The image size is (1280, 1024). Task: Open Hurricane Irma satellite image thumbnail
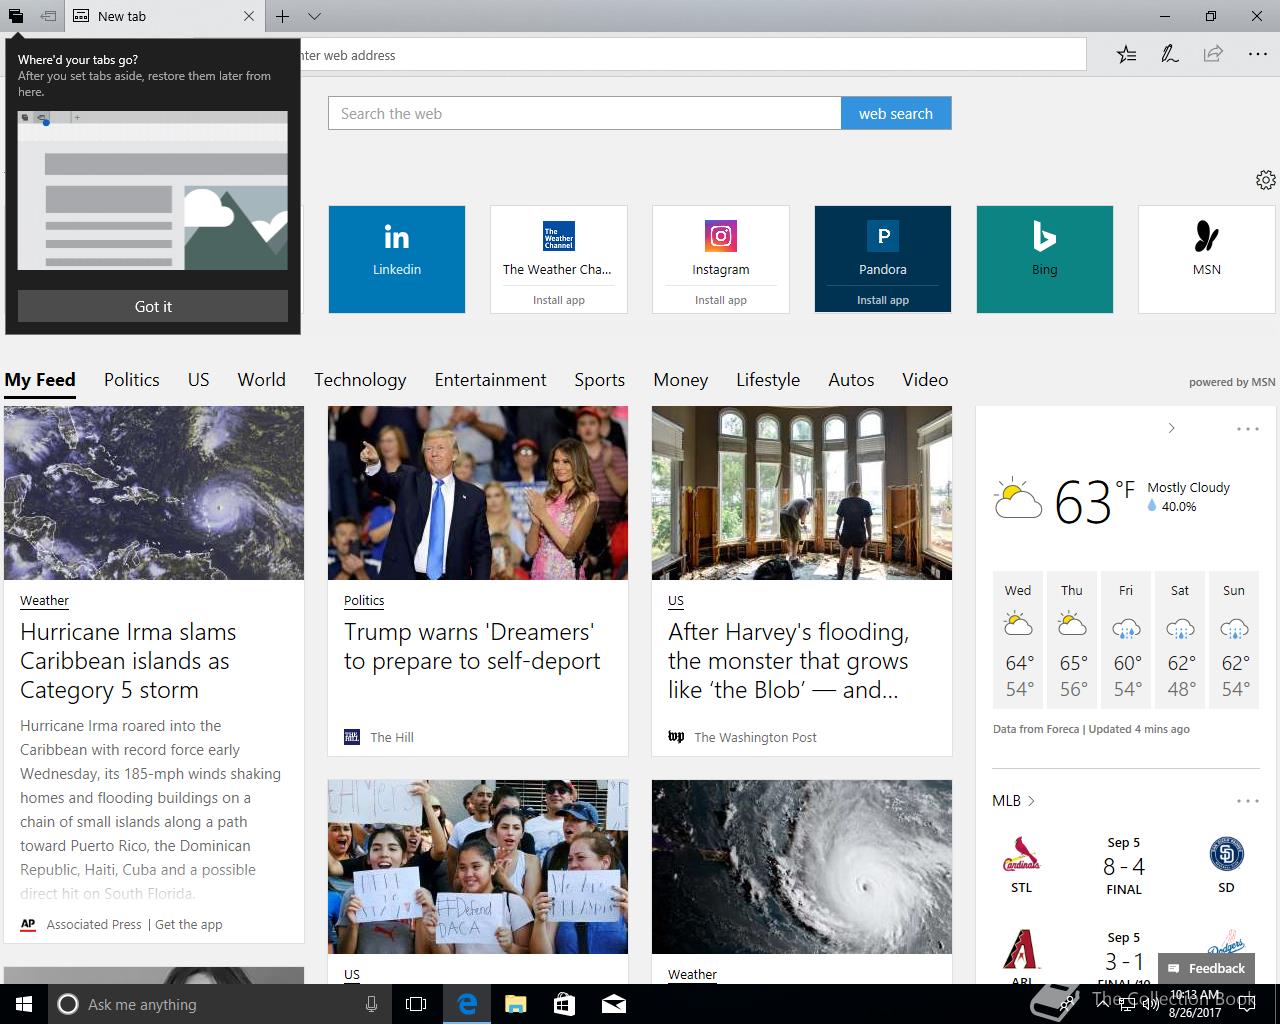point(154,493)
